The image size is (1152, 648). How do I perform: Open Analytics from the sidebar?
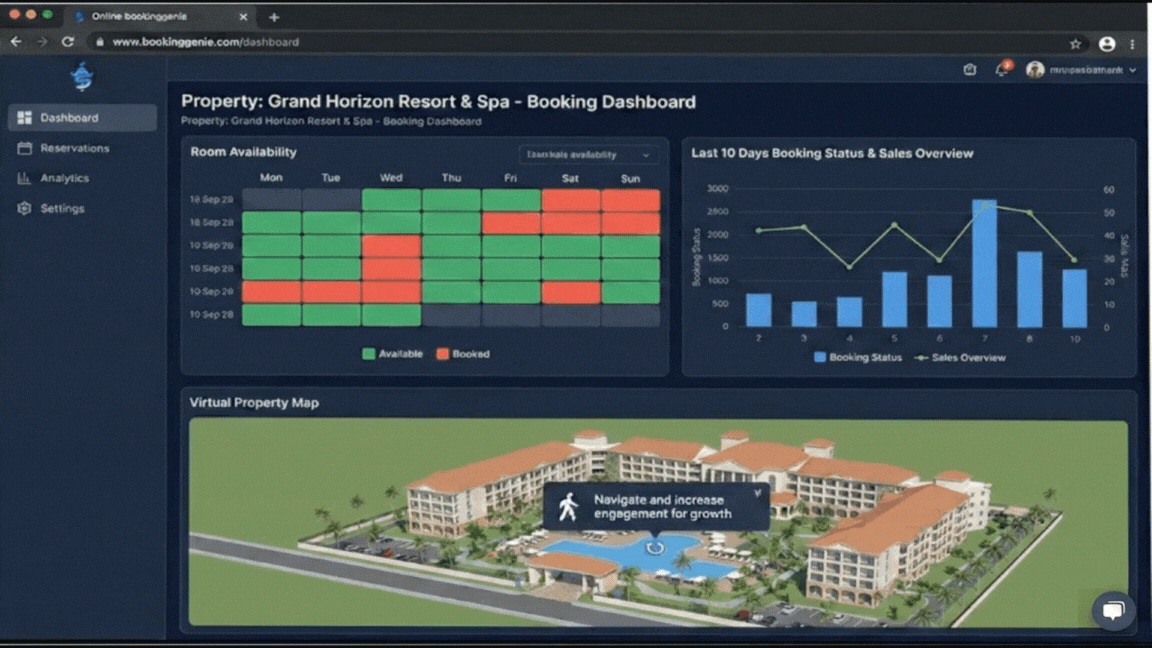pyautogui.click(x=64, y=178)
